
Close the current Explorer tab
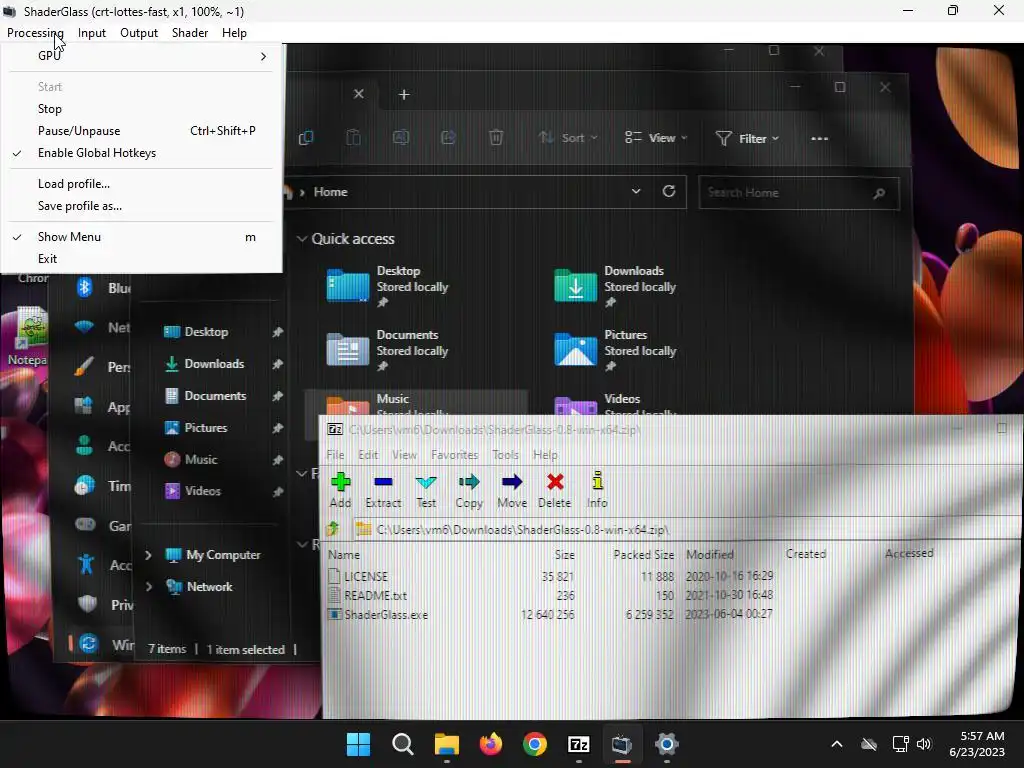tap(359, 94)
